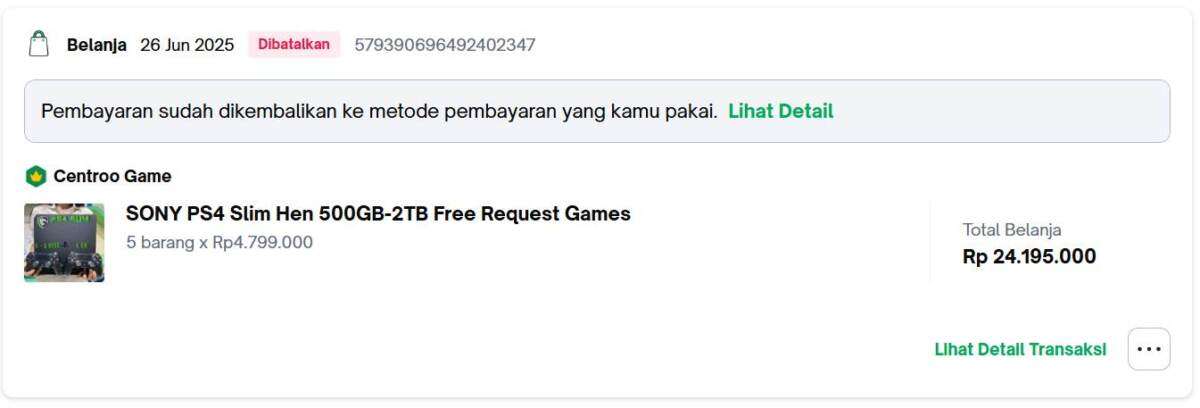The image size is (1200, 408).
Task: Click Lihat Detail in the refund notice
Action: pos(780,111)
